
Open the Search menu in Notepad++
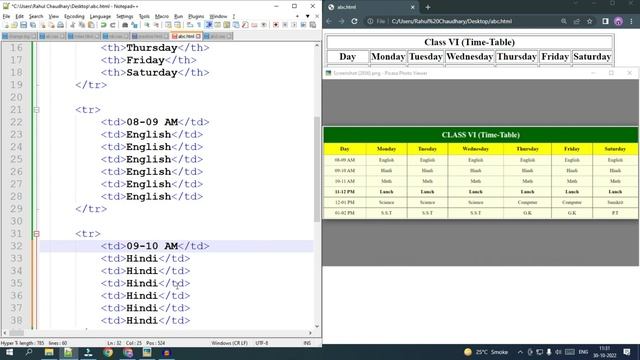[36, 16]
